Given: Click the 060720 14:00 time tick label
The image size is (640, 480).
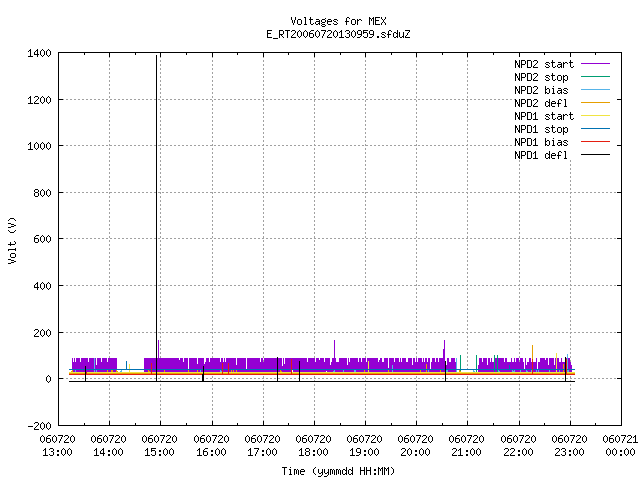Looking at the screenshot, I should (109, 446).
